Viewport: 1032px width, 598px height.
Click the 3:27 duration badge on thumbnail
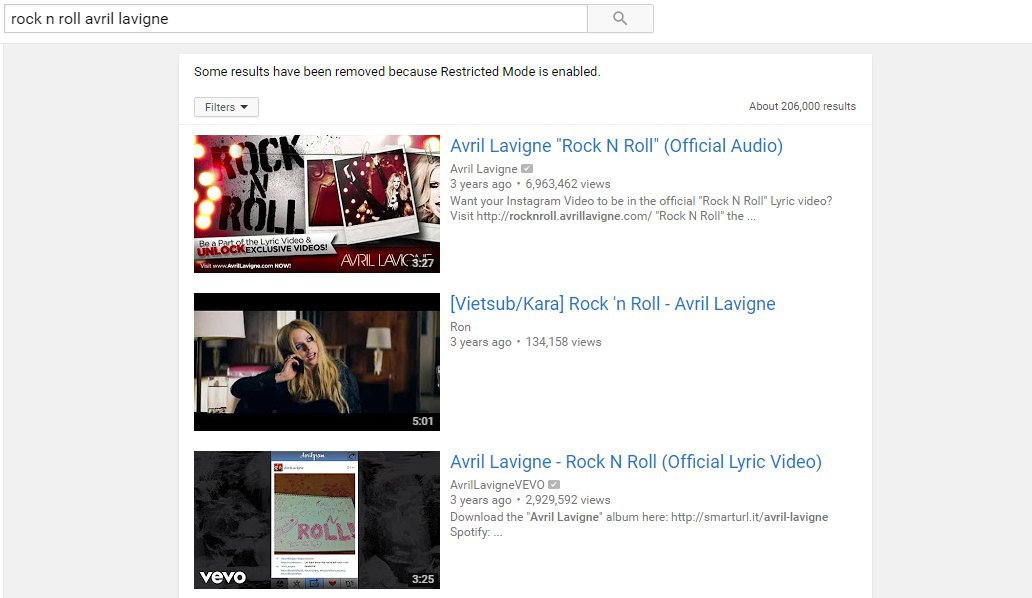[x=423, y=263]
